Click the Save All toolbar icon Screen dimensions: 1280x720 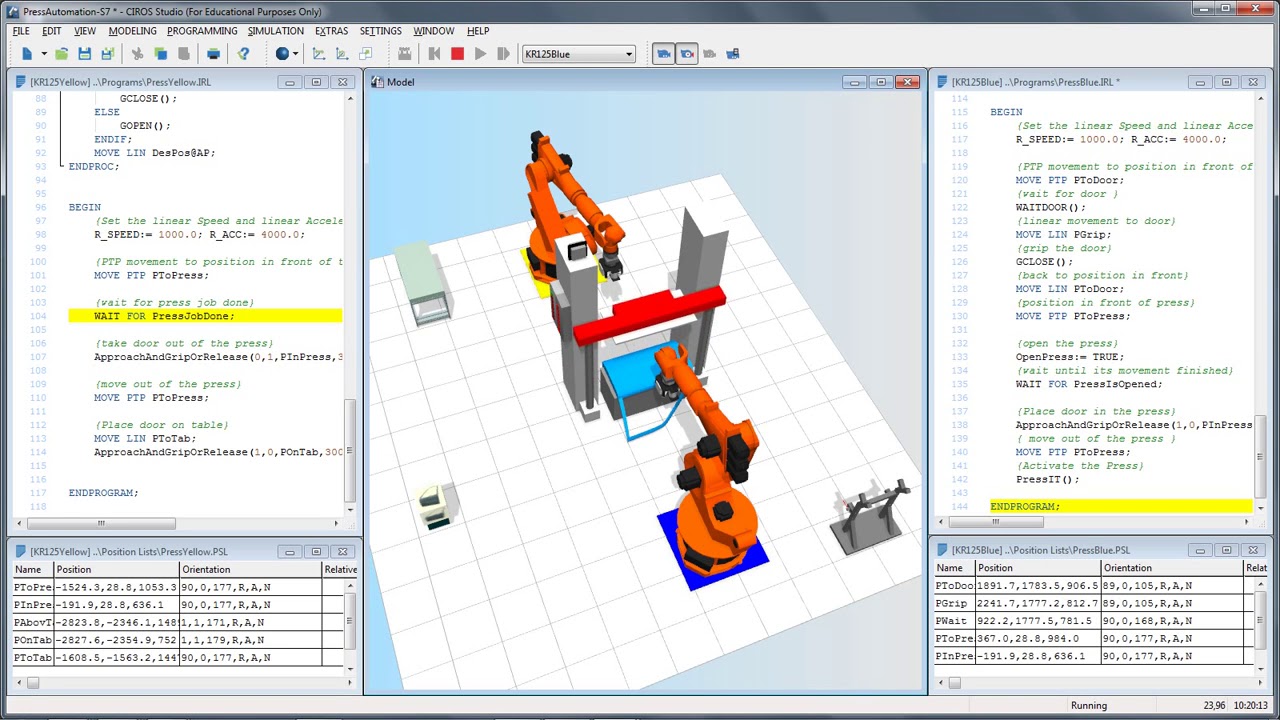tap(106, 54)
